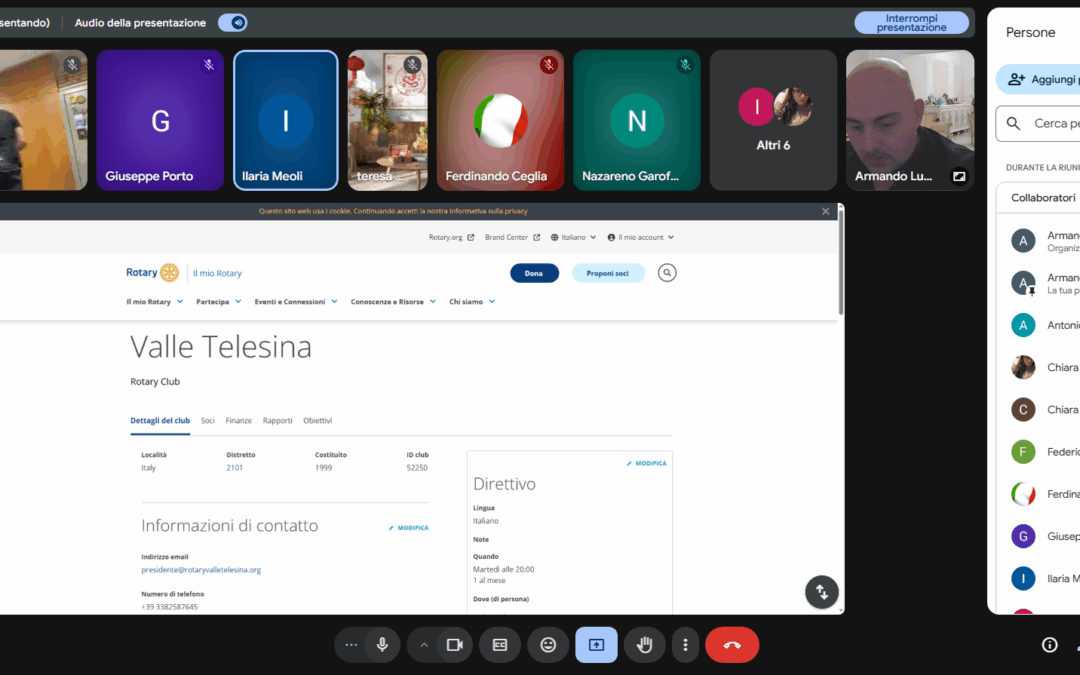Select Federico in the people list

coord(1045,452)
